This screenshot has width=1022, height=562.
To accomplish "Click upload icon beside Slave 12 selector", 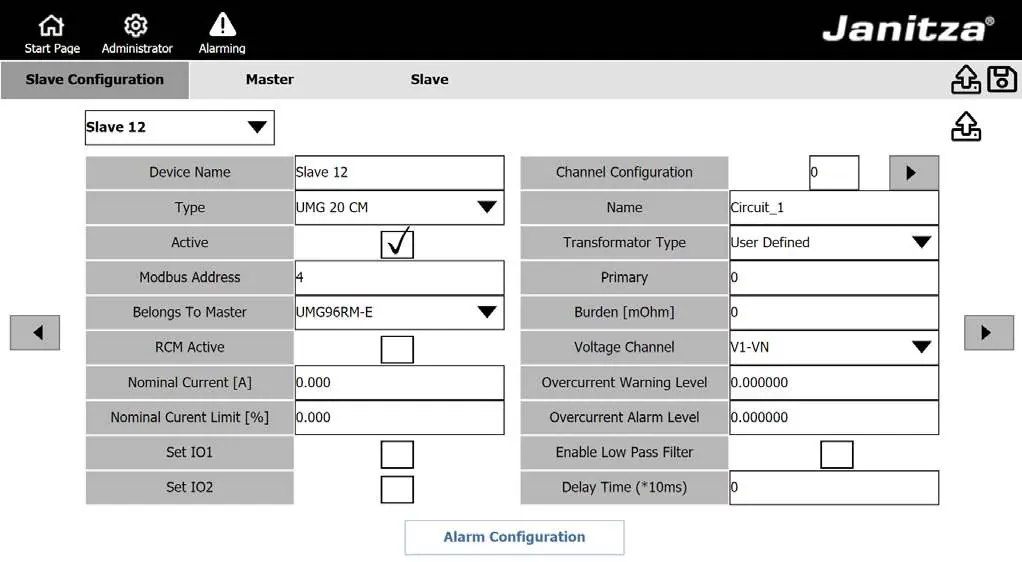I will [965, 126].
